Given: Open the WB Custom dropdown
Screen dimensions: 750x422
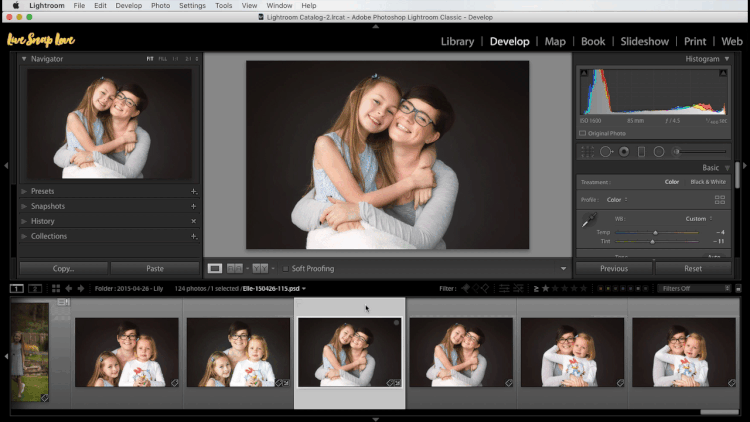Looking at the screenshot, I should (699, 219).
